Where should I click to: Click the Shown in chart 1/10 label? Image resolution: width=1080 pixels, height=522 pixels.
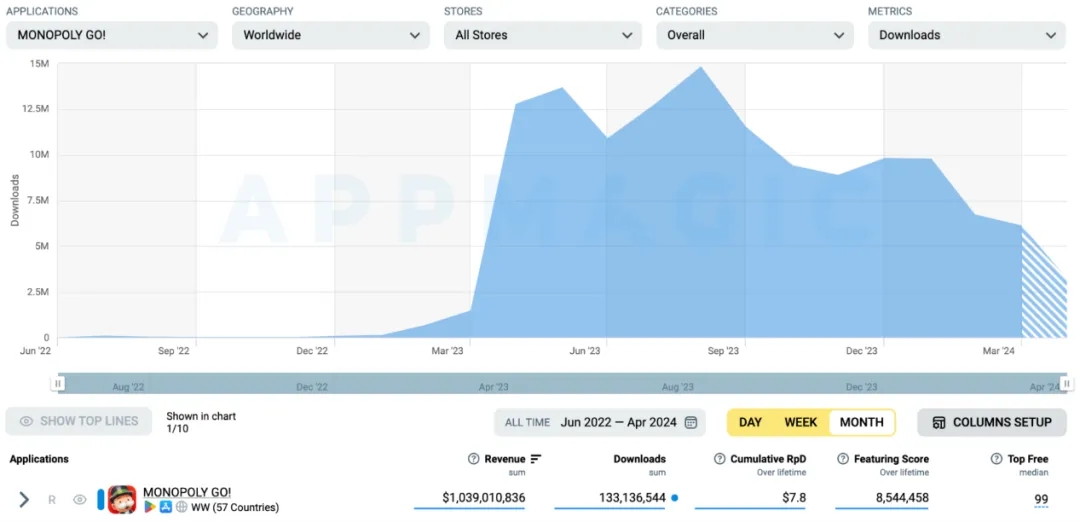201,422
